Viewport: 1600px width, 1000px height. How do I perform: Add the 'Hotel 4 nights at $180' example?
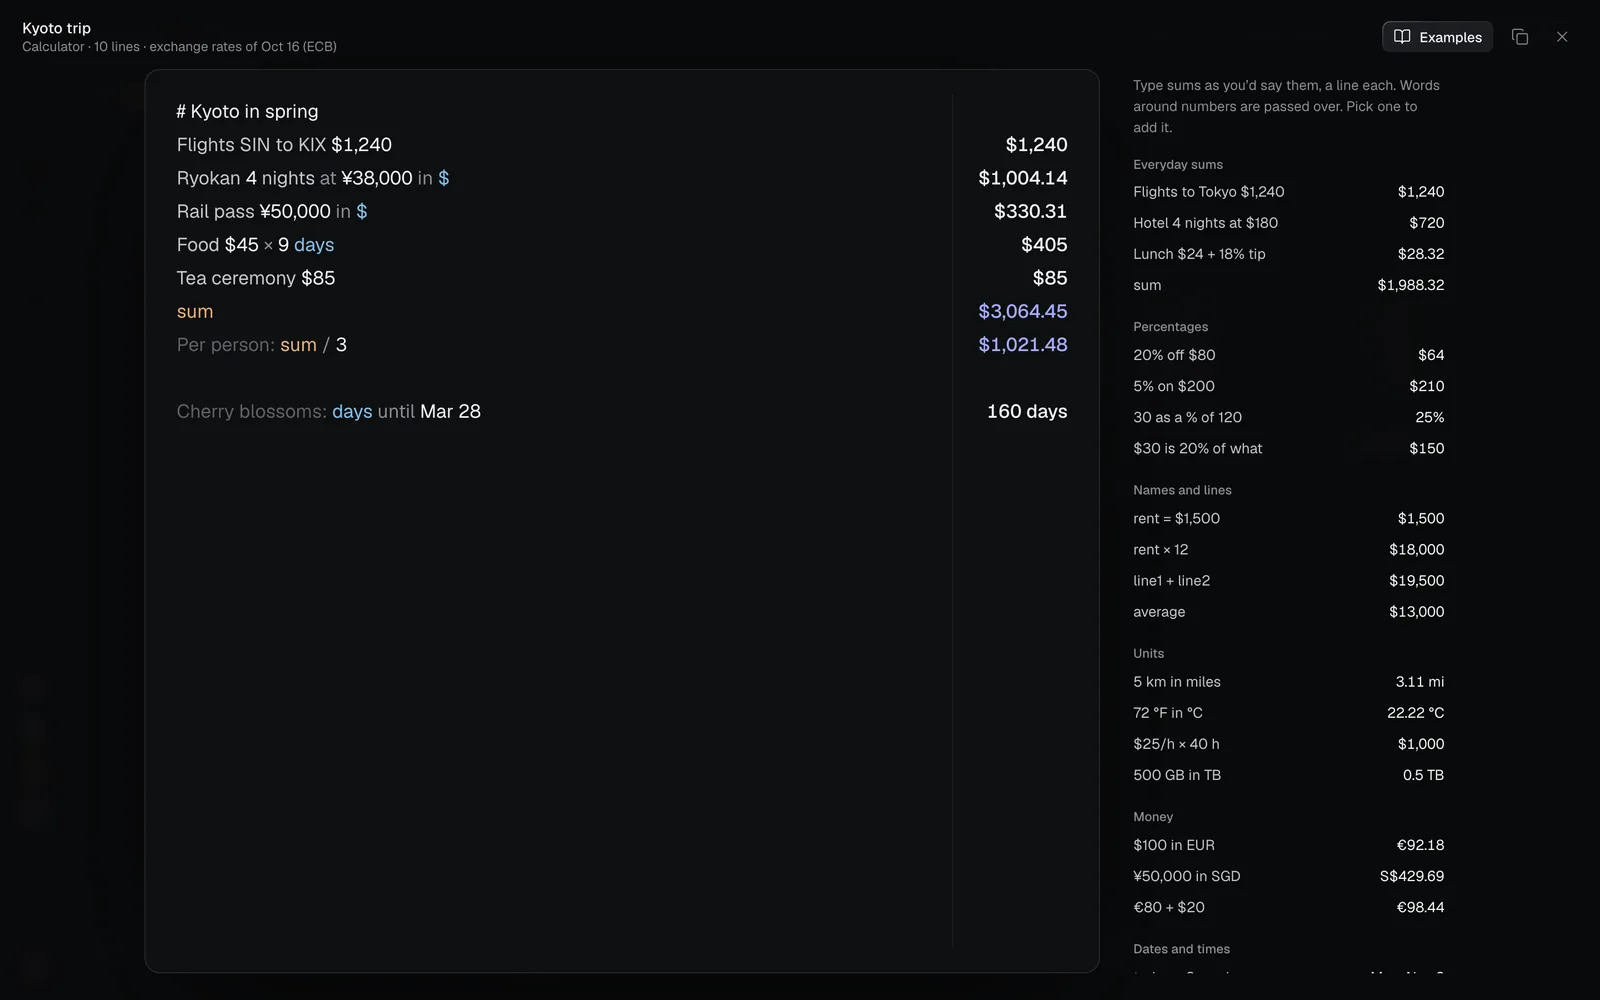(x=1289, y=223)
